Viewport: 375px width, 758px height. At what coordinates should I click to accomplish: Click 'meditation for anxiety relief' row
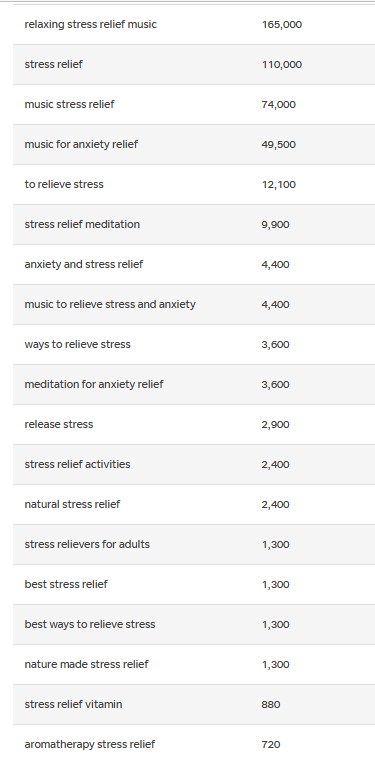click(x=194, y=384)
